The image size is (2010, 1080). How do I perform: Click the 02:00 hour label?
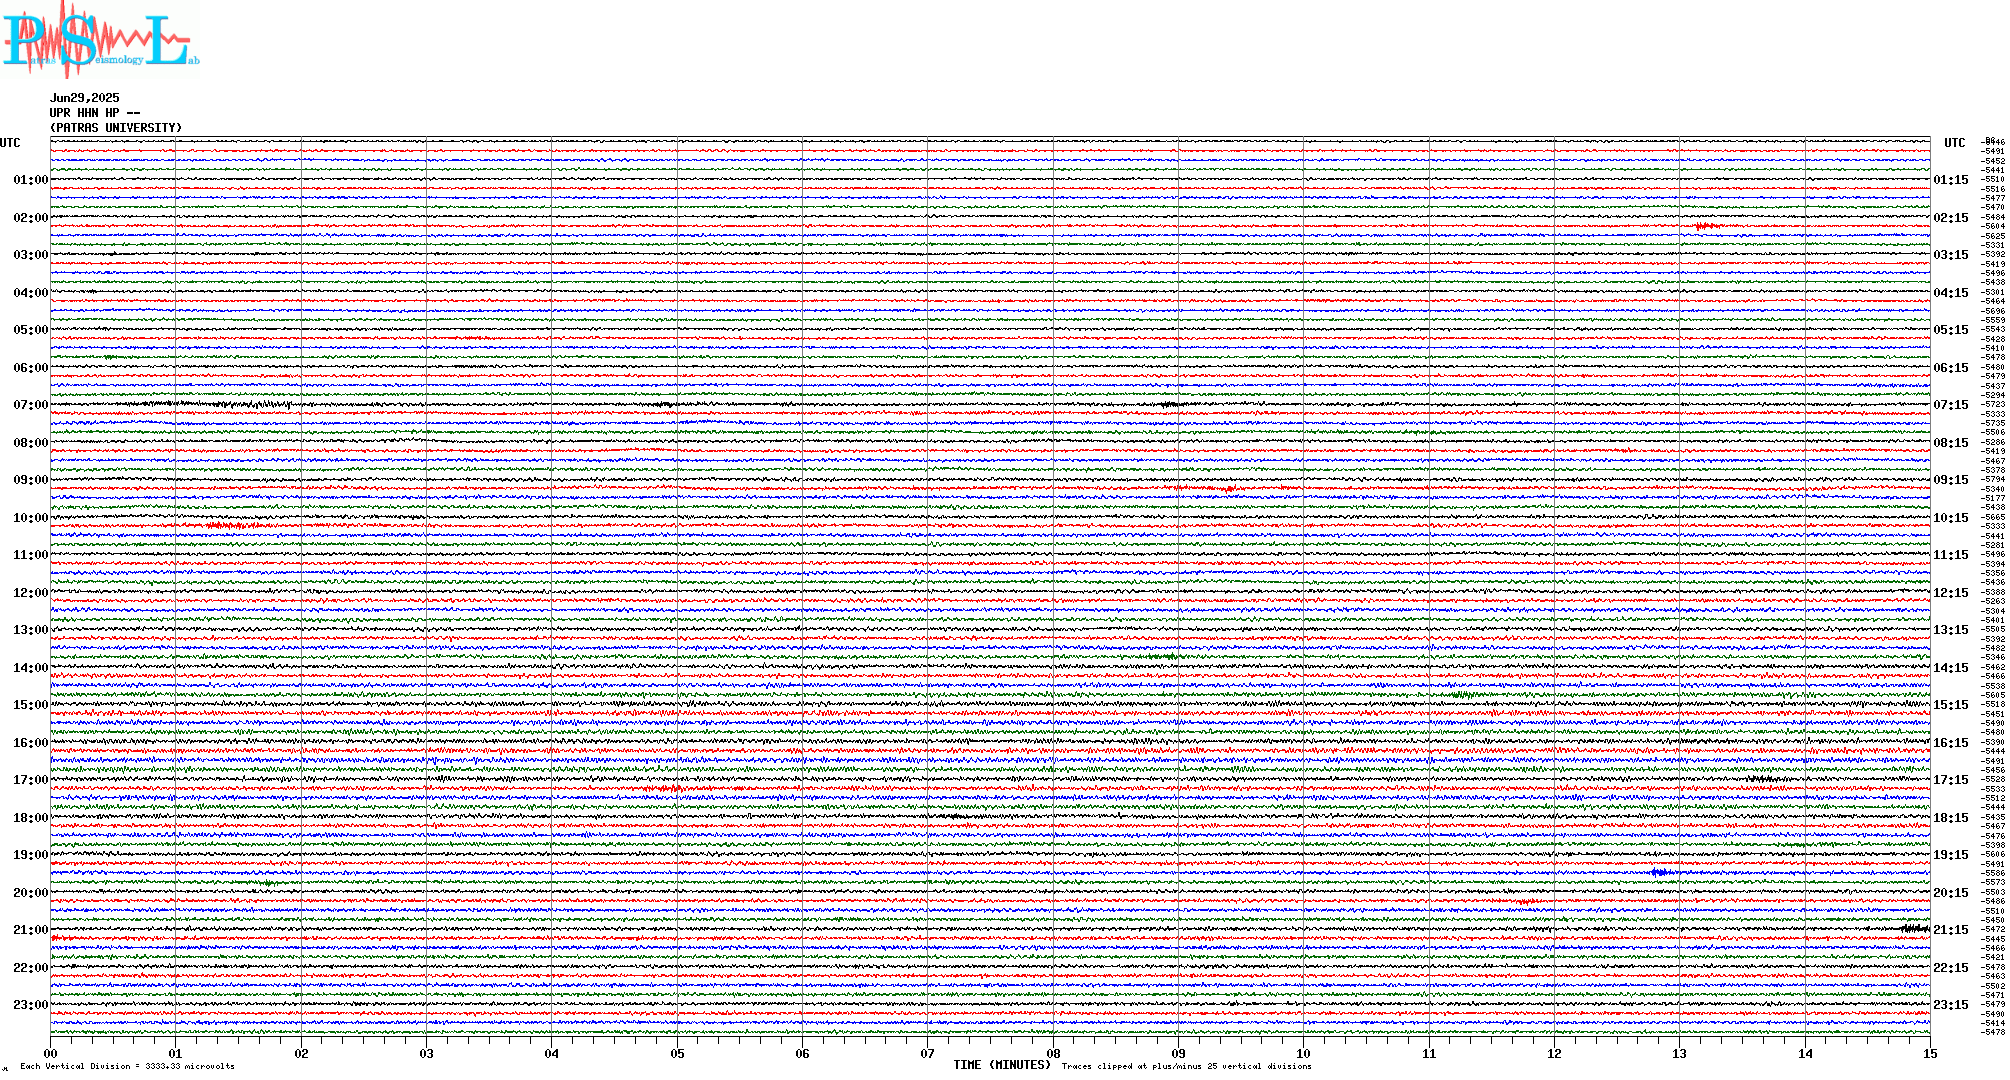point(30,218)
